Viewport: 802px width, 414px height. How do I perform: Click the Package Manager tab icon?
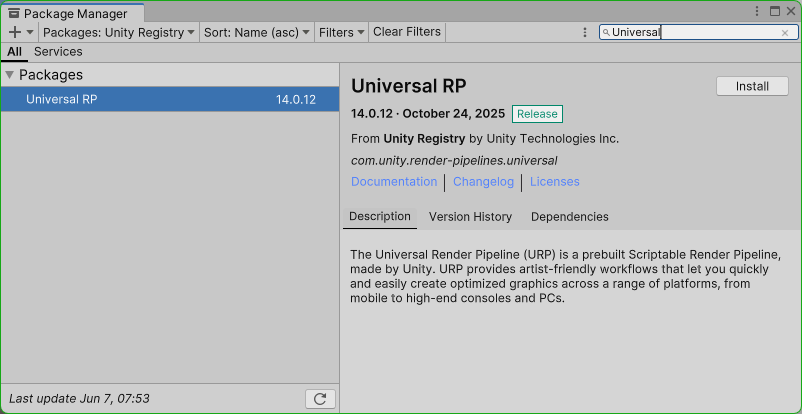(x=14, y=13)
